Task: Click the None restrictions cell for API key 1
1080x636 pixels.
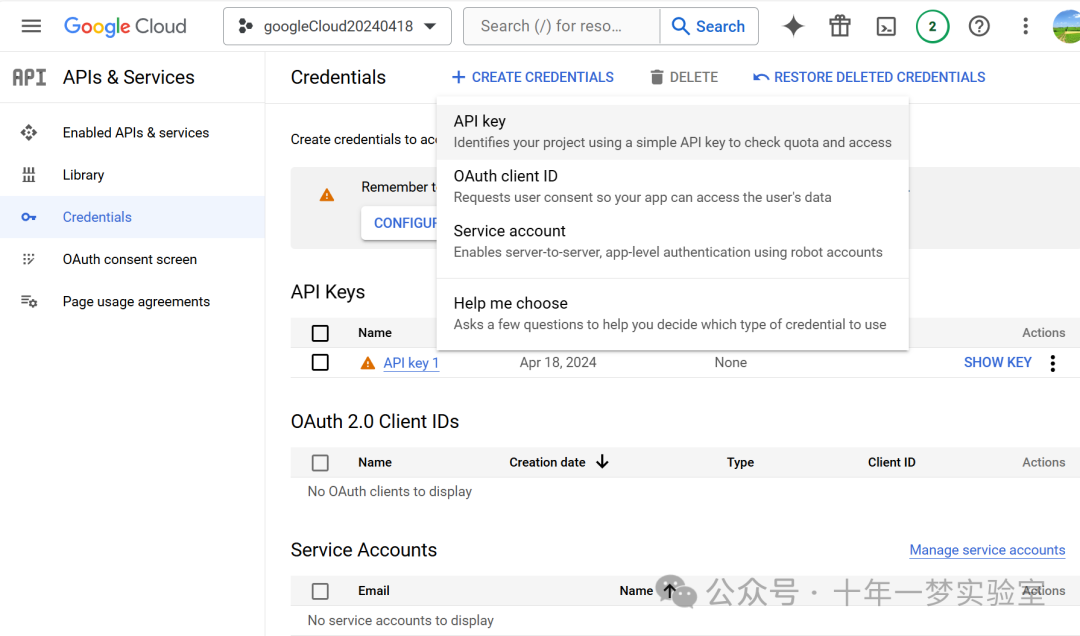Action: 731,362
